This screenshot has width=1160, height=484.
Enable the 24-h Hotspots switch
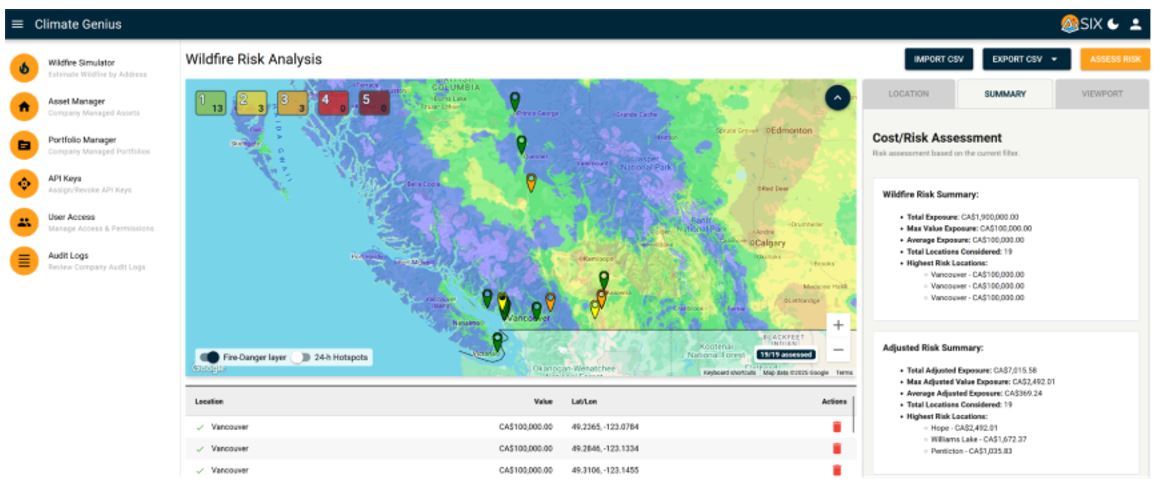pos(299,357)
